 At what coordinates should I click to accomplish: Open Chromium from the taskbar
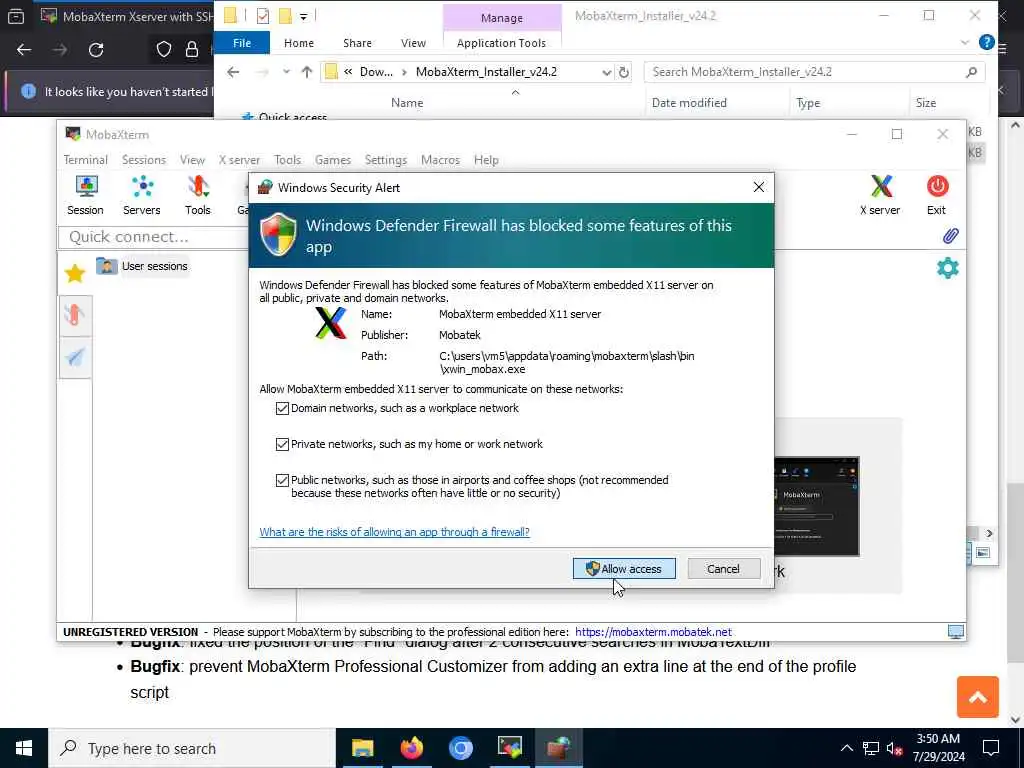(x=460, y=748)
